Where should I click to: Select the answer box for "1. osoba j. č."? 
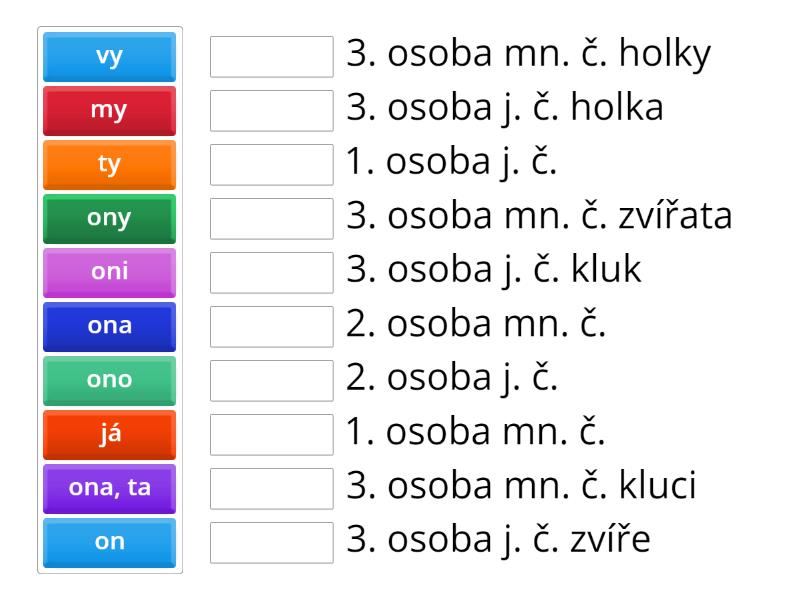coord(271,165)
